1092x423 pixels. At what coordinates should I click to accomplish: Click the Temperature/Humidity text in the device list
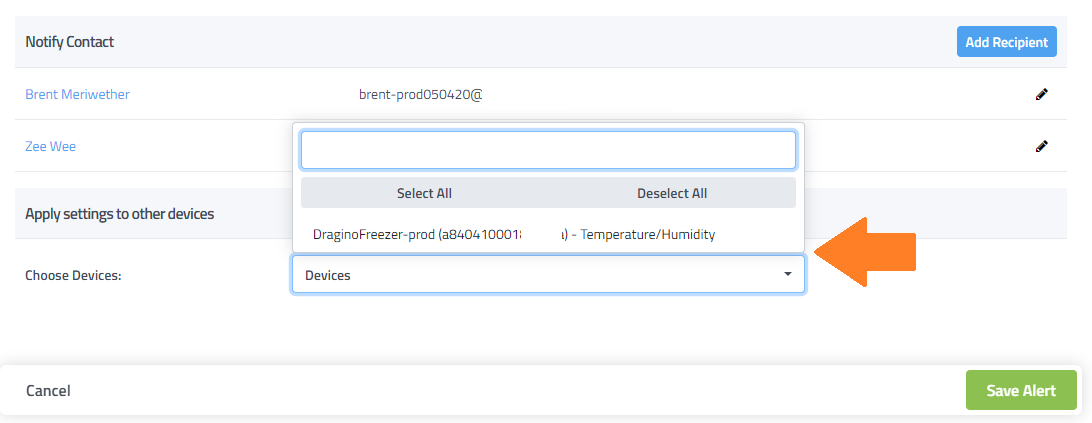click(648, 234)
